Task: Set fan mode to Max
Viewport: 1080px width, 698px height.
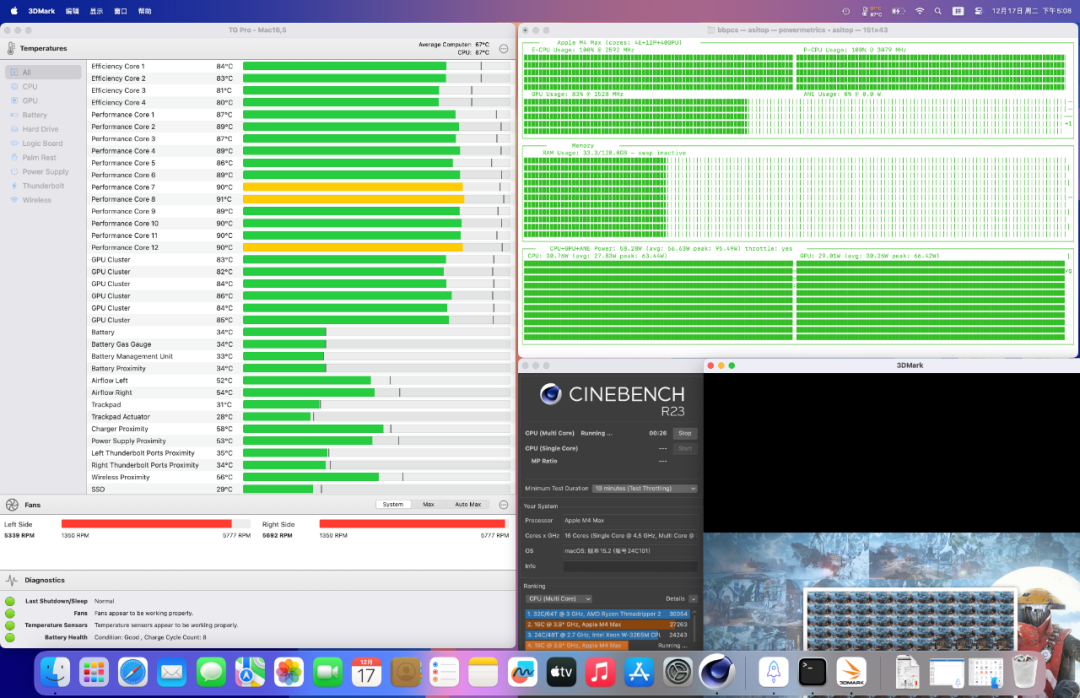Action: [428, 504]
